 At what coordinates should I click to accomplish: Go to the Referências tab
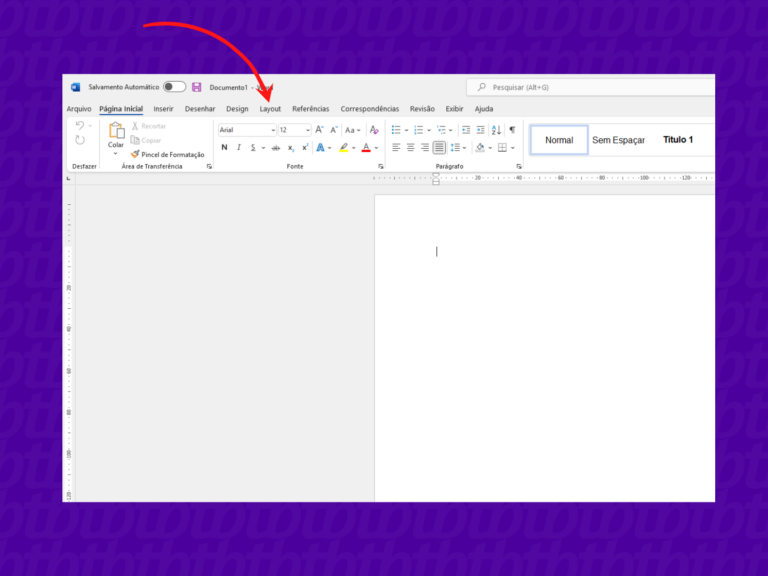click(311, 109)
